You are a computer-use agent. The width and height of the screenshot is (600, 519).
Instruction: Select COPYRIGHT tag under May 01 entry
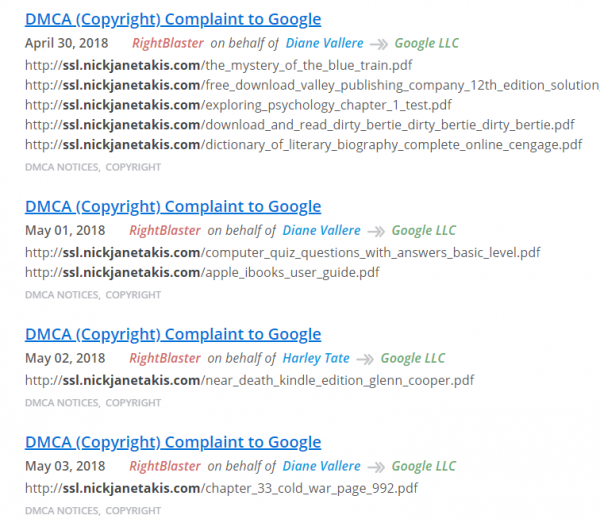[x=133, y=295]
